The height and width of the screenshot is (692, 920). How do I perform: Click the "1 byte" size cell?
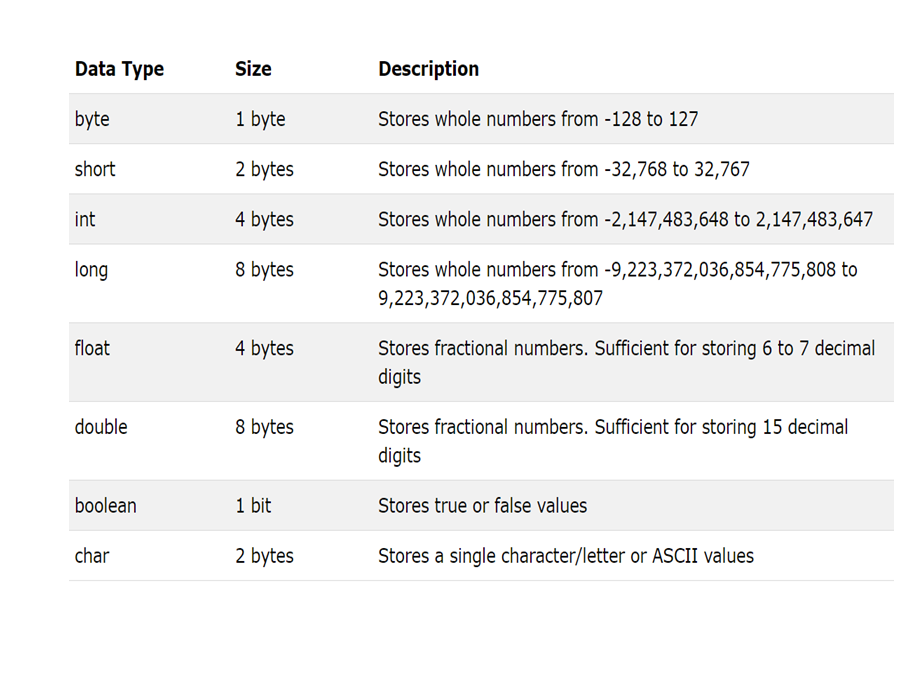(x=260, y=119)
